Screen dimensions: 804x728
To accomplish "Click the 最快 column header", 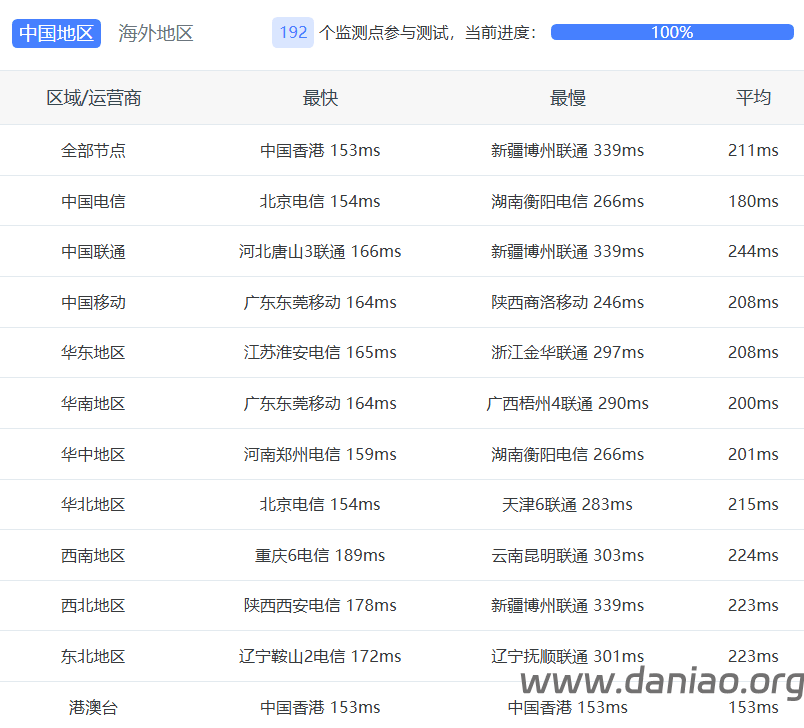I will click(320, 98).
